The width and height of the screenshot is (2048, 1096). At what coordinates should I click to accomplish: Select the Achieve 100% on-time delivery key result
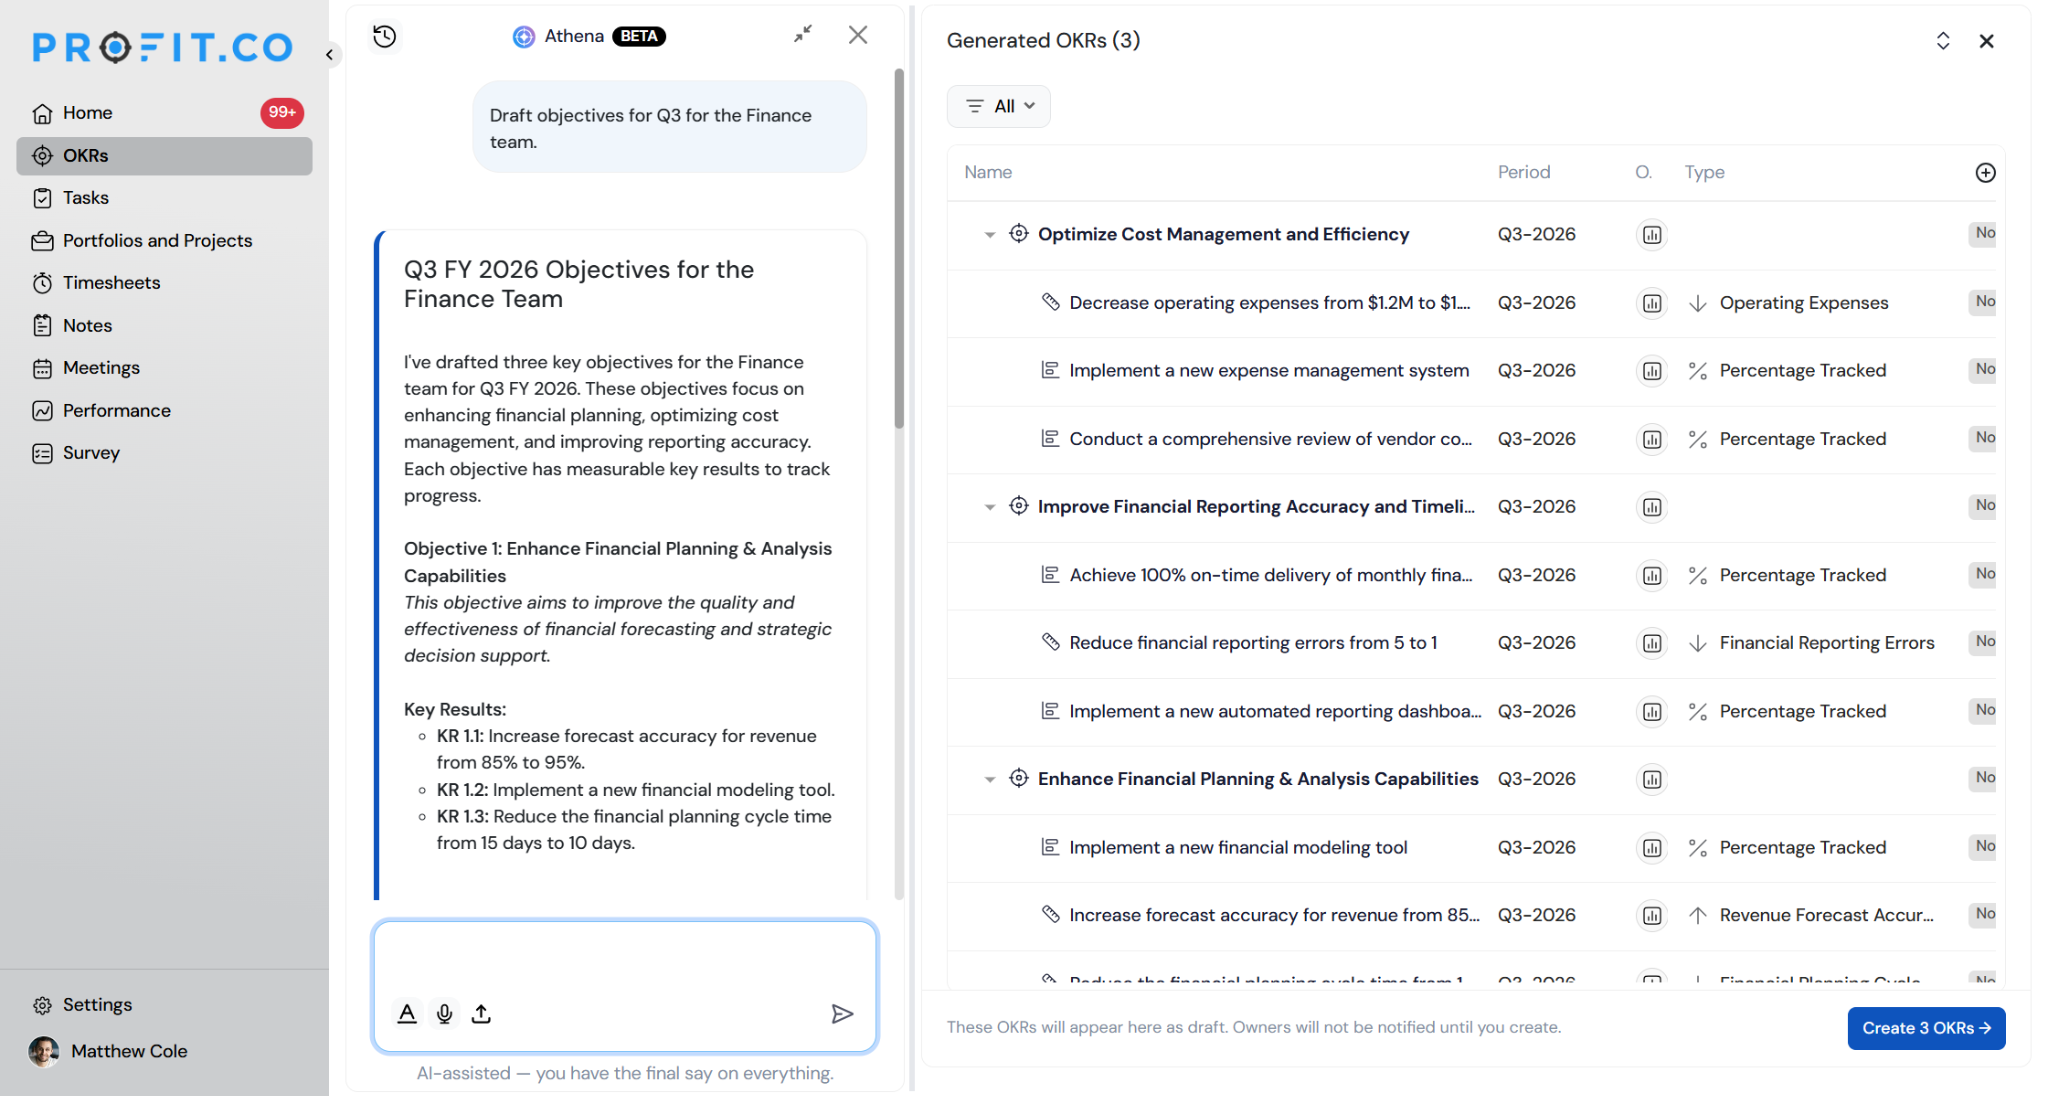(1271, 575)
